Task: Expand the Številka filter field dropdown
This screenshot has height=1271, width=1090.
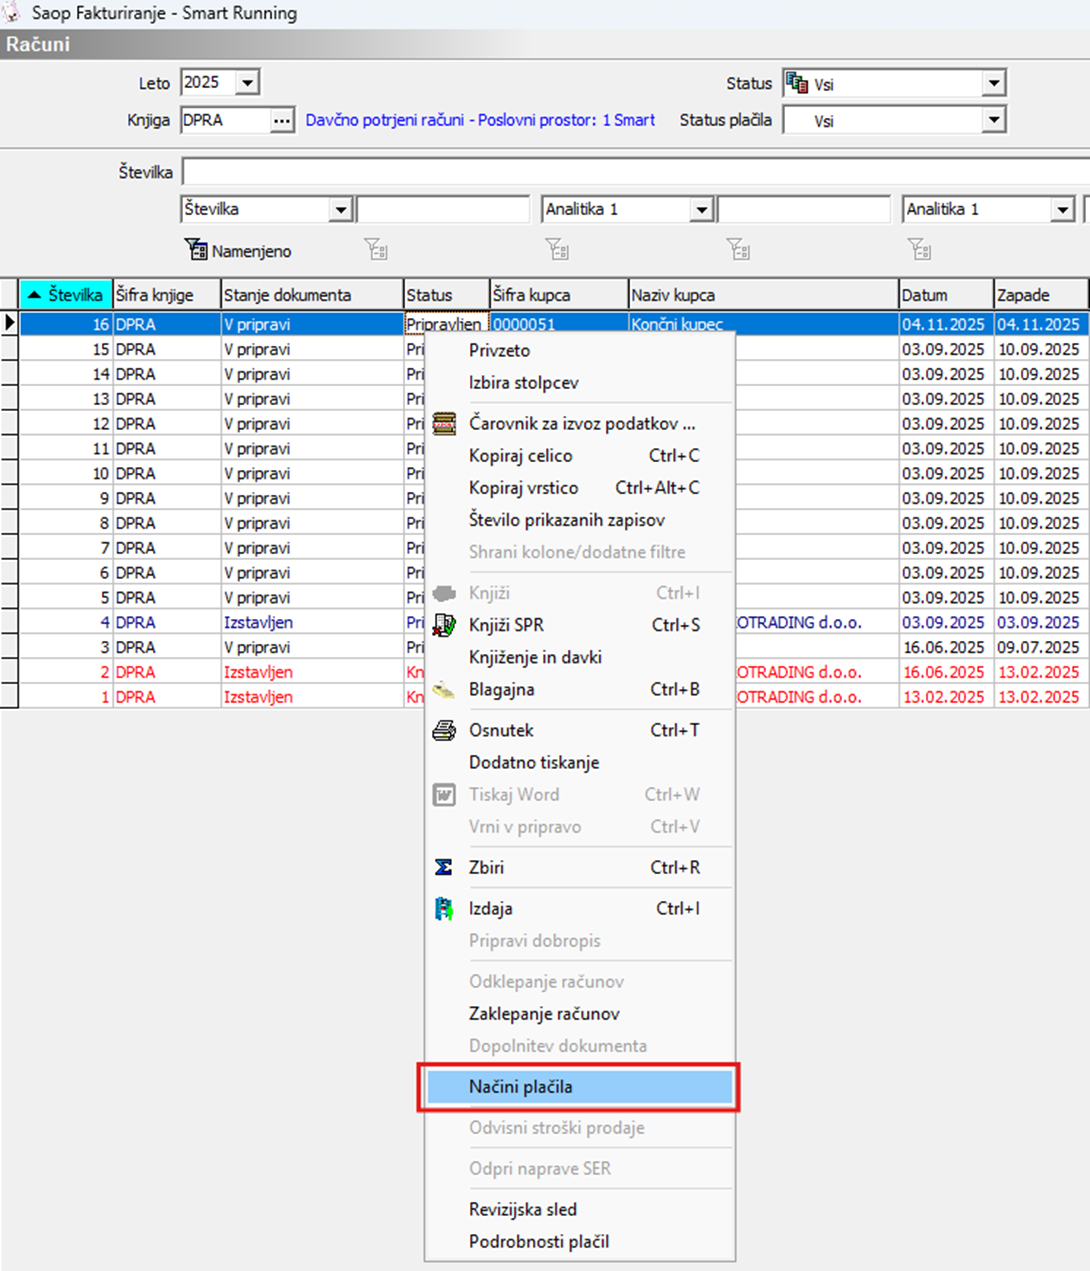Action: click(341, 209)
